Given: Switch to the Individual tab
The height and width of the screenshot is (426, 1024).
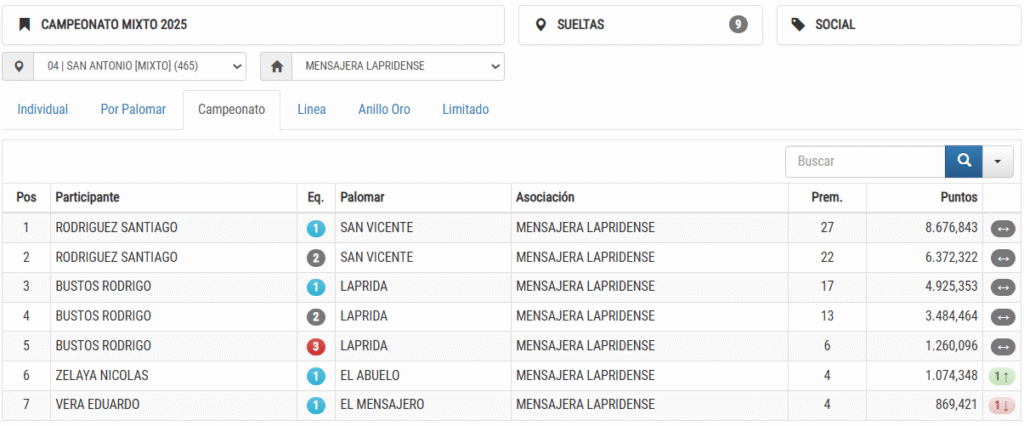Looking at the screenshot, I should [x=42, y=109].
